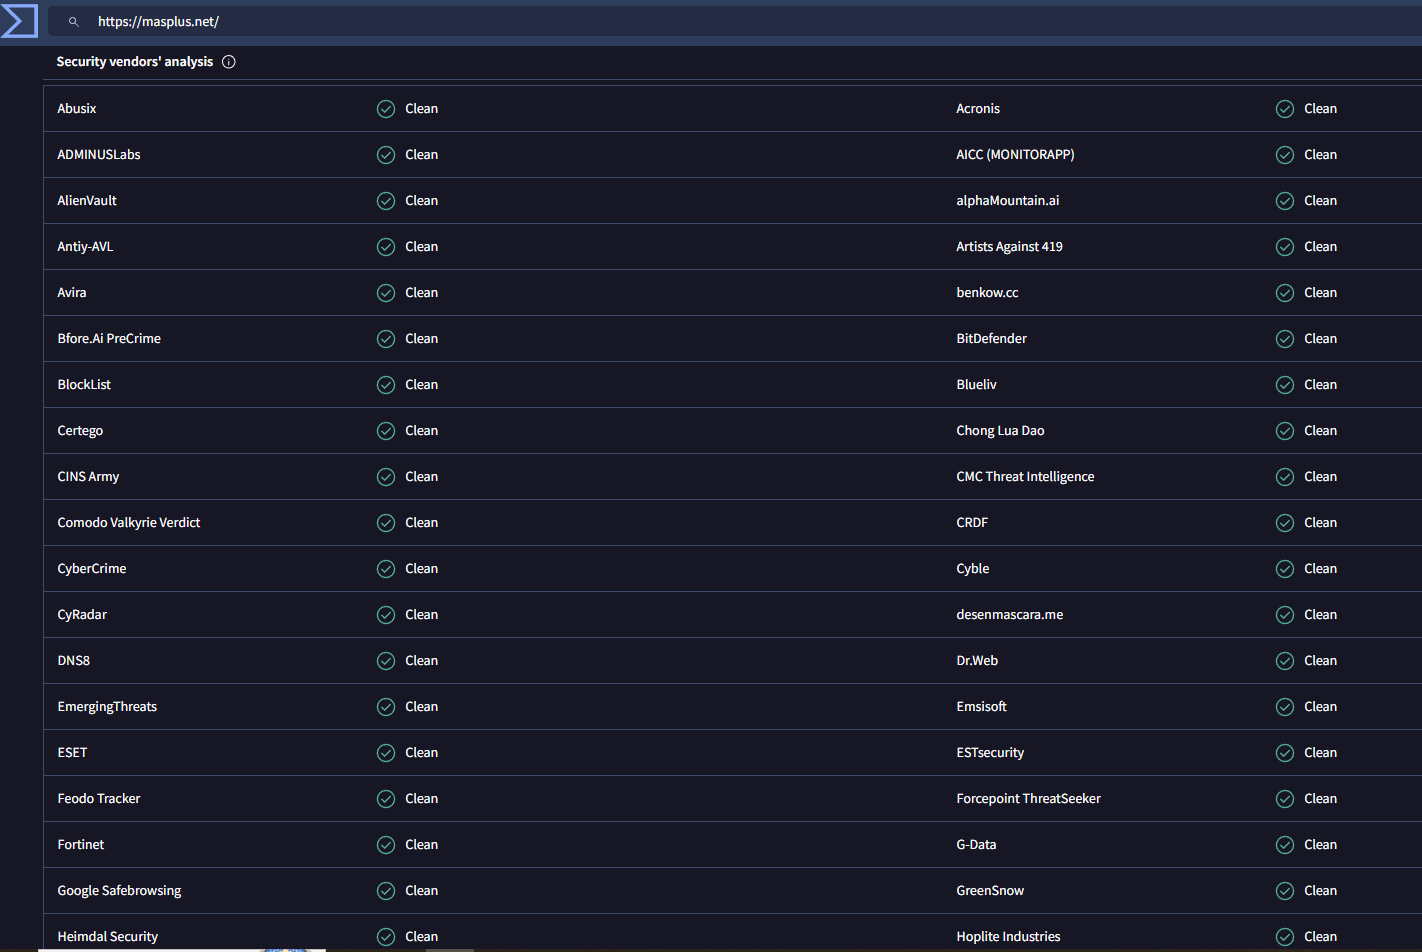The image size is (1422, 952).
Task: Click the Clean result text for desenmascara.me
Action: click(x=1321, y=615)
